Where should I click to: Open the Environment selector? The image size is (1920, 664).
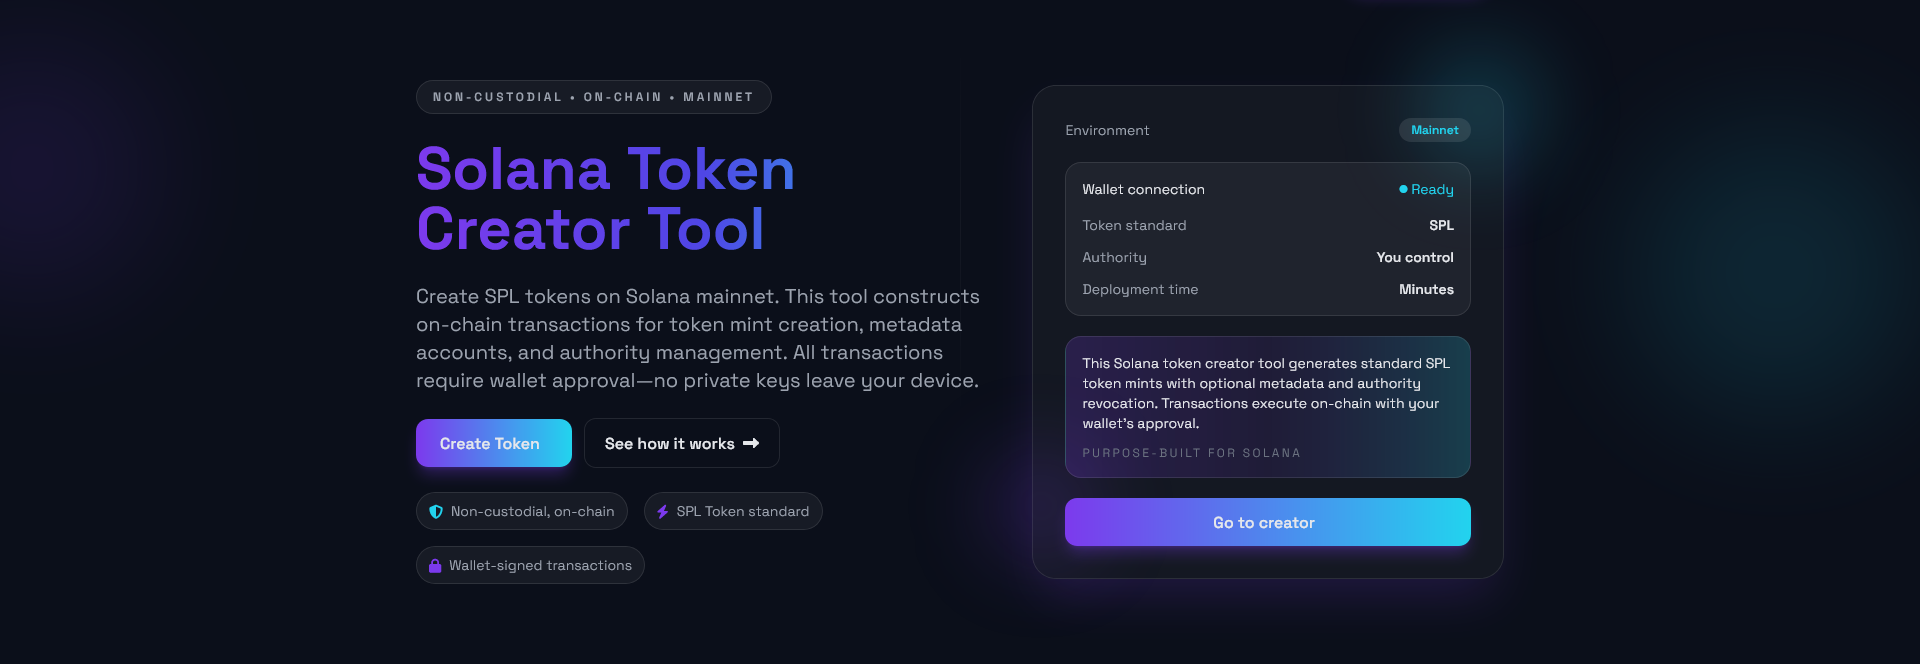[x=1108, y=130]
